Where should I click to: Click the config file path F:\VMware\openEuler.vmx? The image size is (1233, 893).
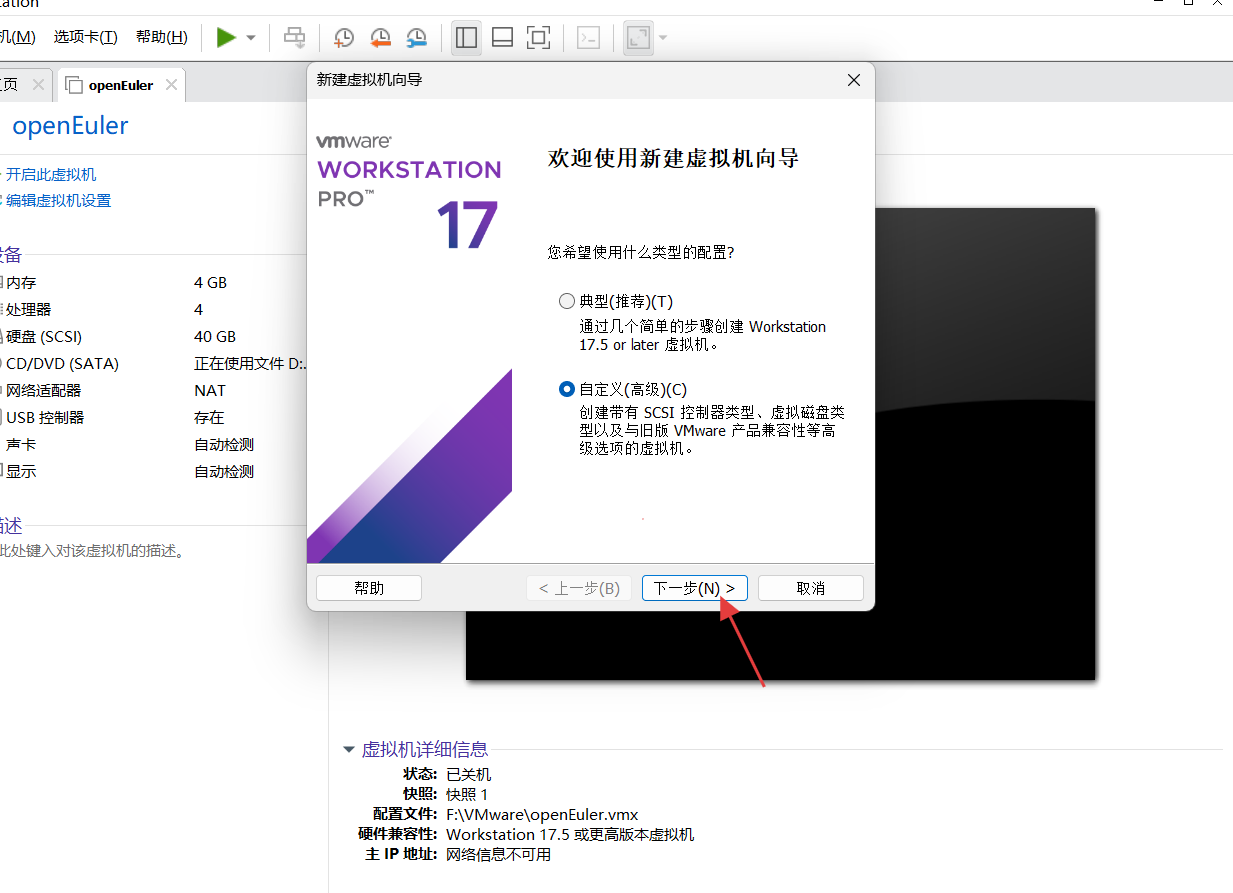click(542, 814)
